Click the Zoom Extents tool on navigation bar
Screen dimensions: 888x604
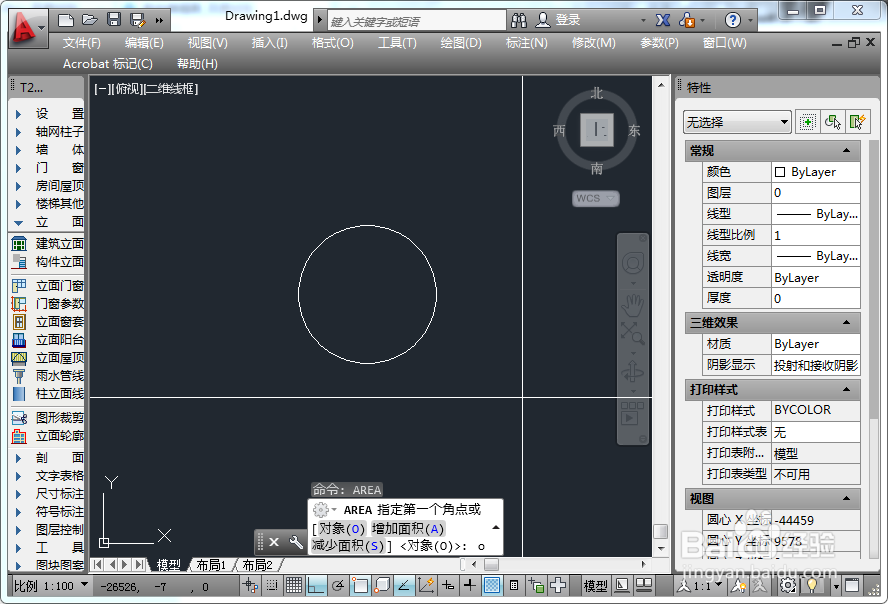pyautogui.click(x=632, y=333)
